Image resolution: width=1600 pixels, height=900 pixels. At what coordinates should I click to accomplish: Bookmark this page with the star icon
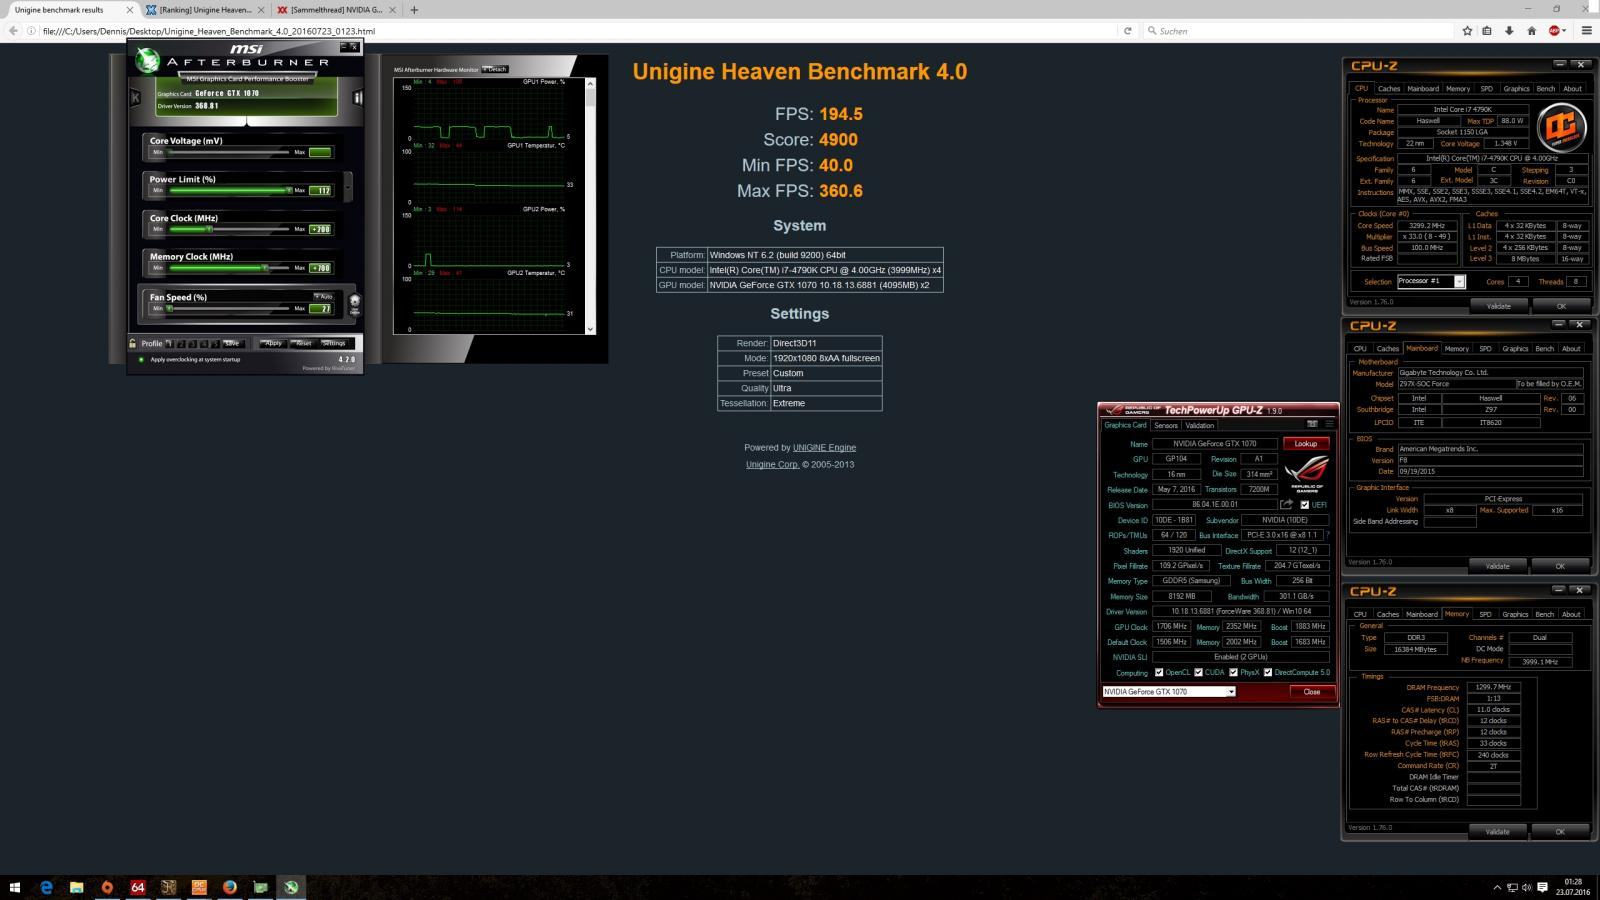1467,31
